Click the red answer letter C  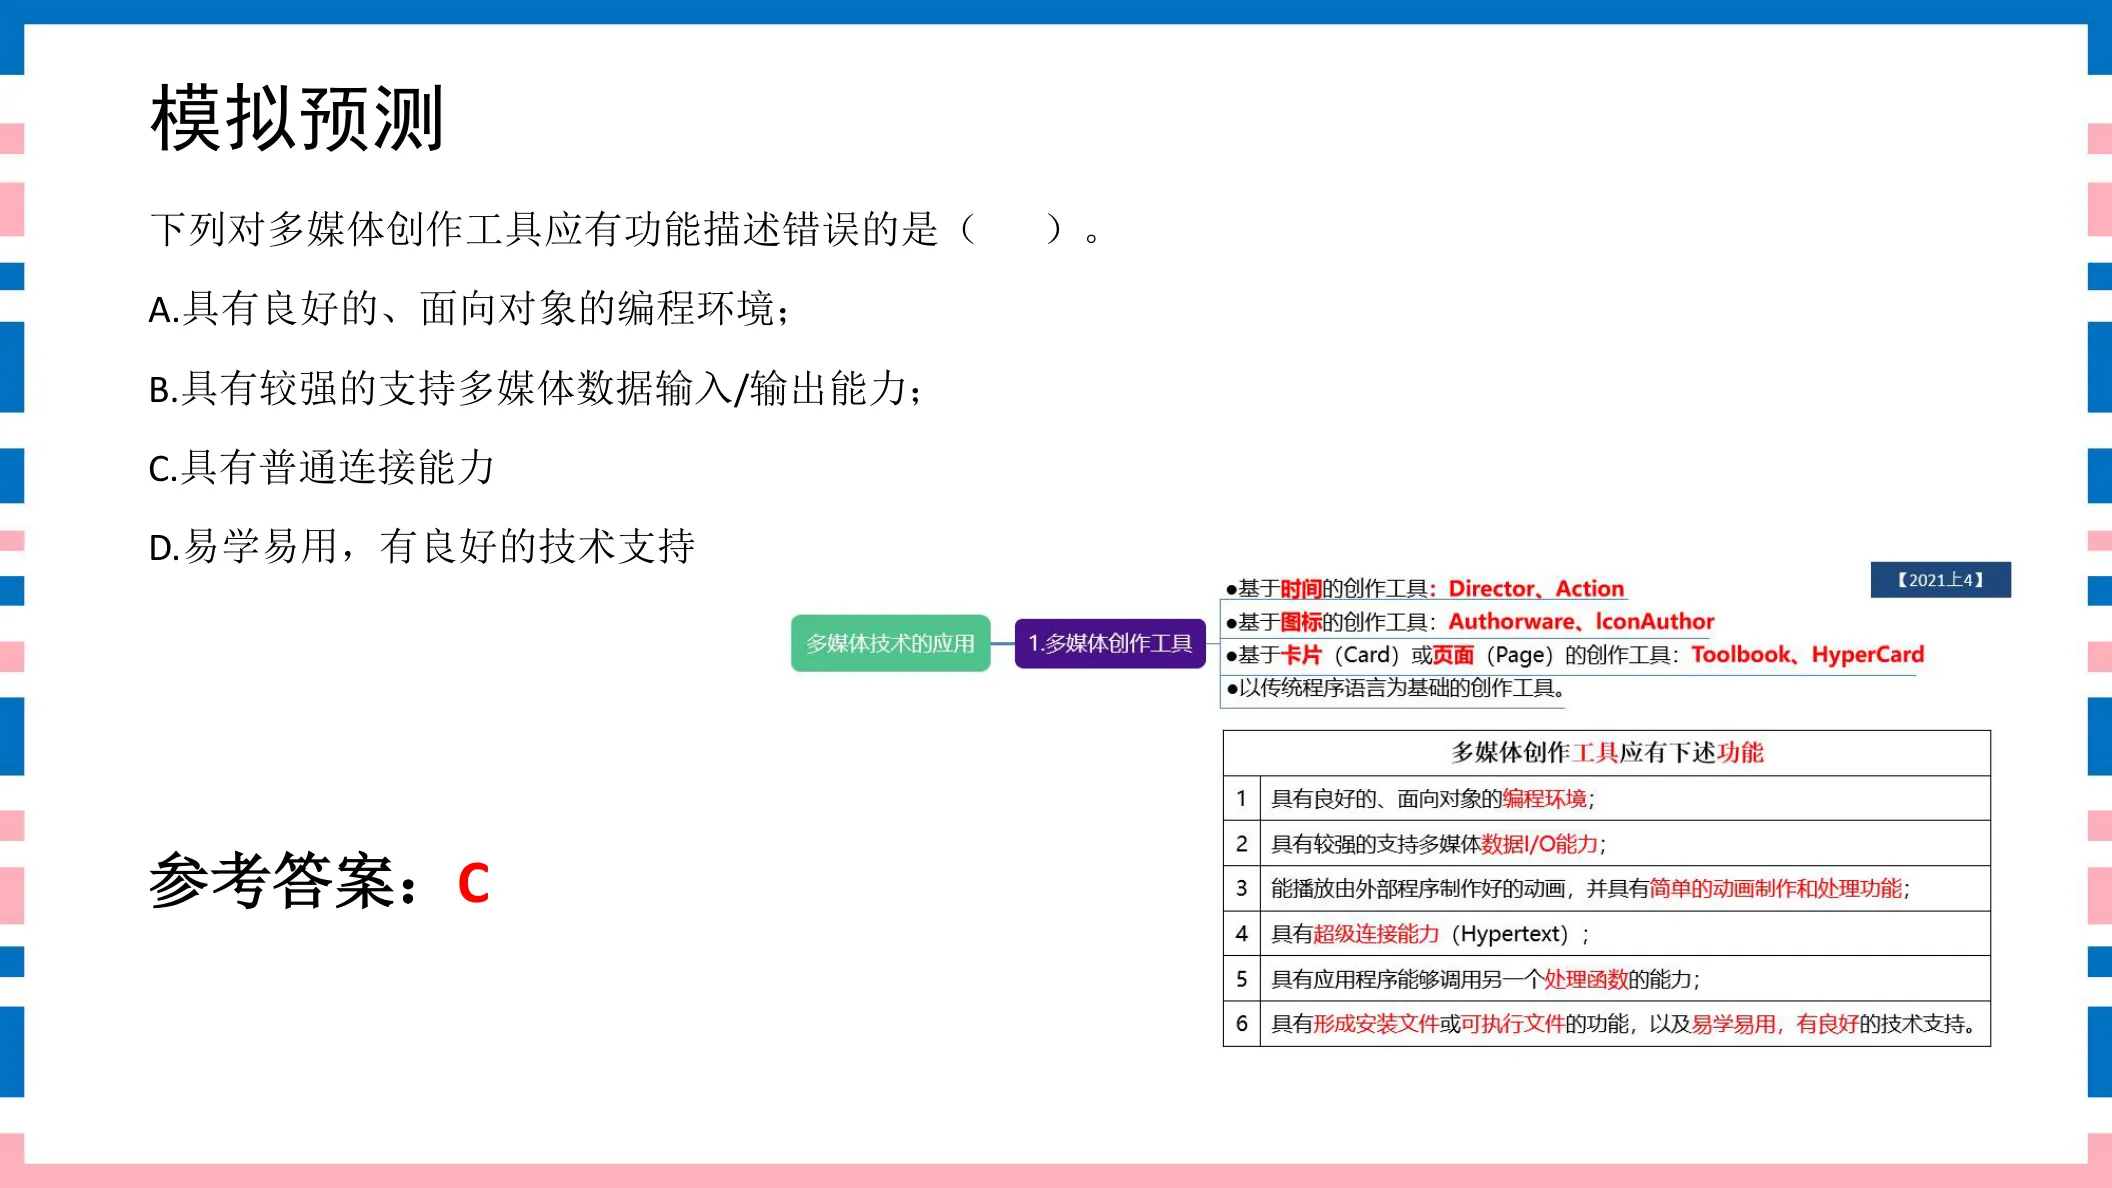tap(474, 884)
